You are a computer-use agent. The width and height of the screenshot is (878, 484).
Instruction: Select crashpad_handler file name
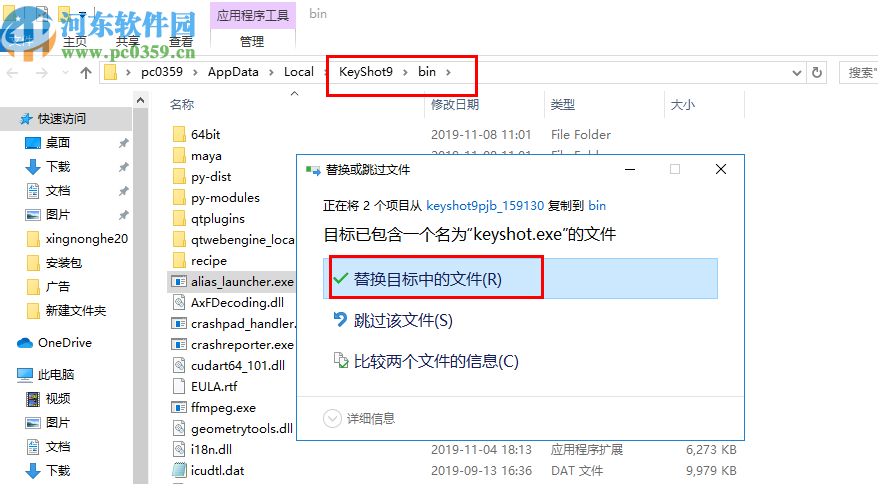coord(243,324)
